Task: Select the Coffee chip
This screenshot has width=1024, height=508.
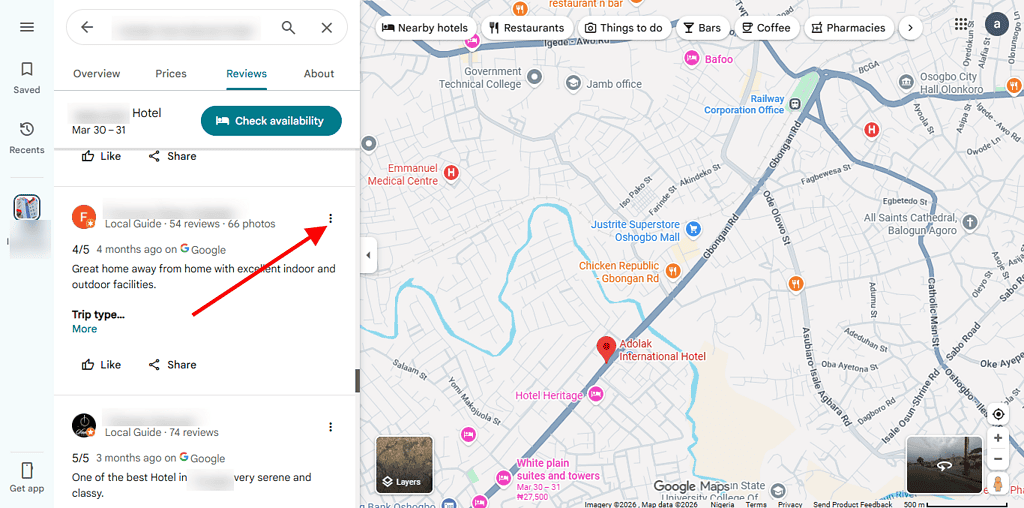Action: point(767,27)
